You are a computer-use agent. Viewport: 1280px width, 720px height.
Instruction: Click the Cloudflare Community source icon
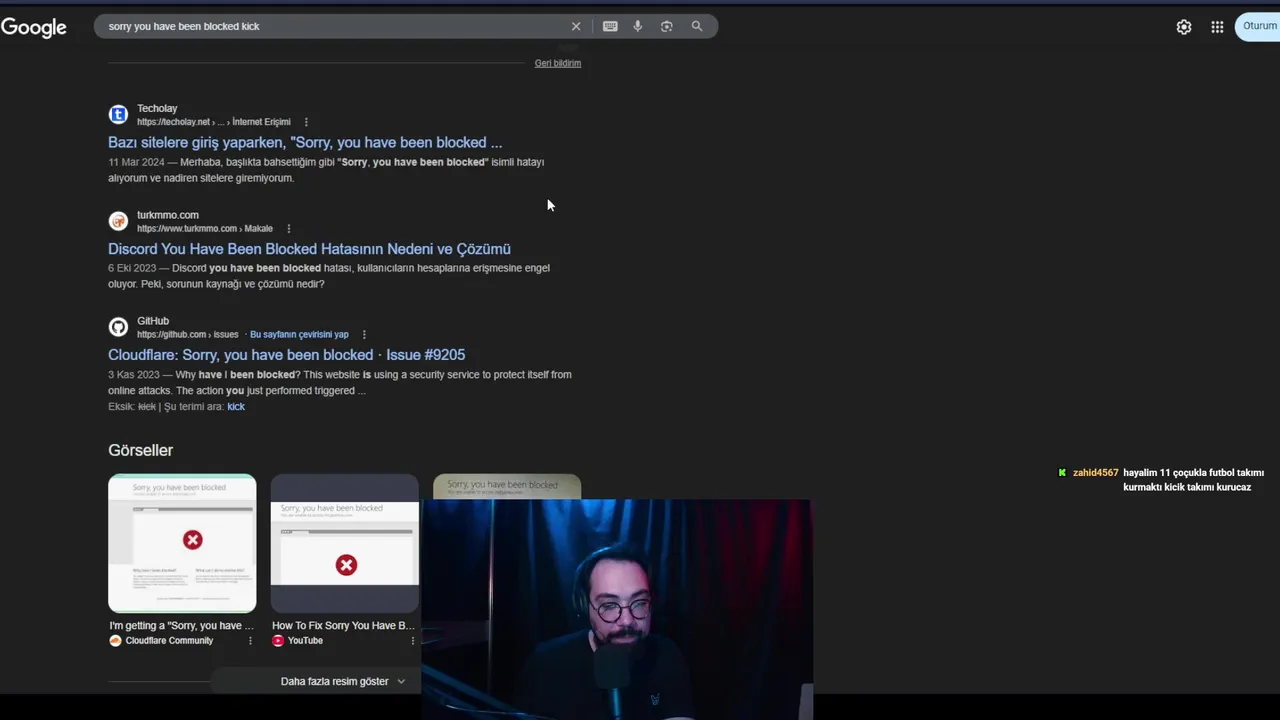pyautogui.click(x=115, y=641)
